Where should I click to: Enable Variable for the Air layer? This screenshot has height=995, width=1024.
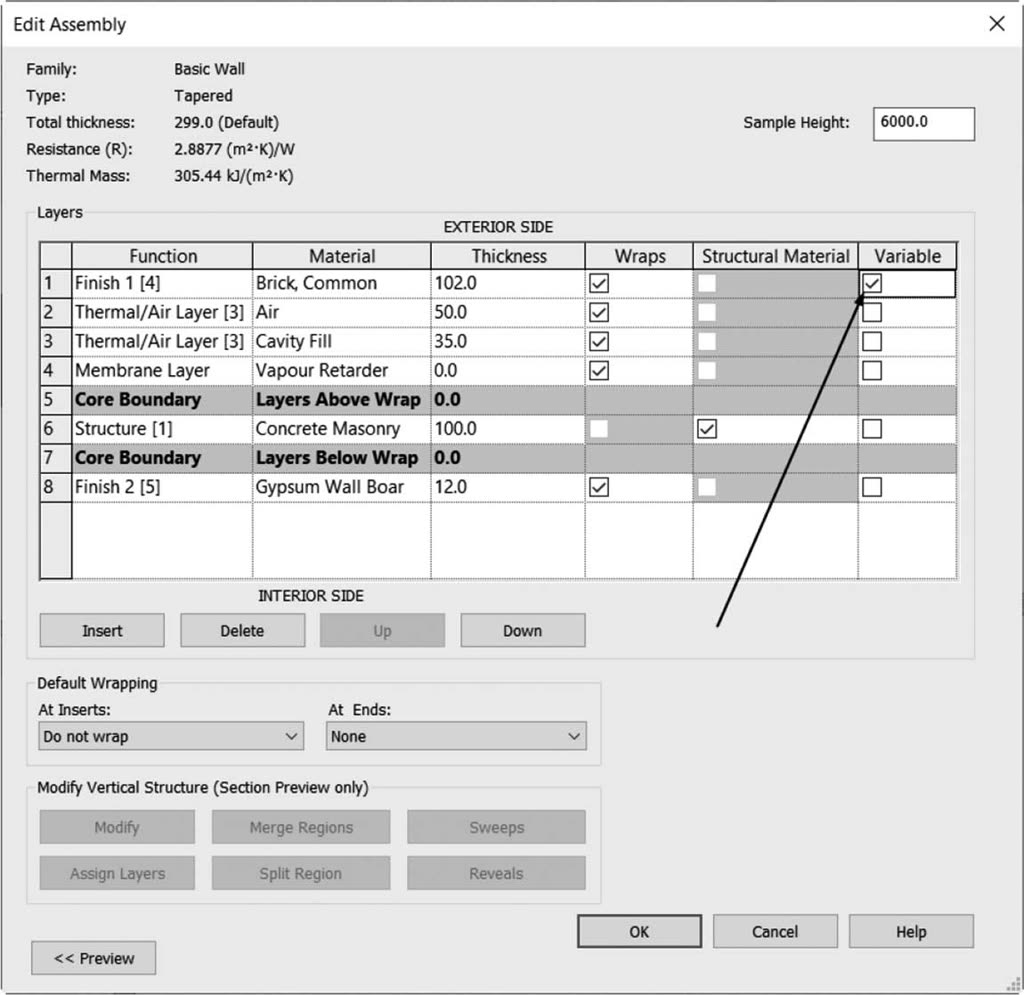[x=872, y=312]
